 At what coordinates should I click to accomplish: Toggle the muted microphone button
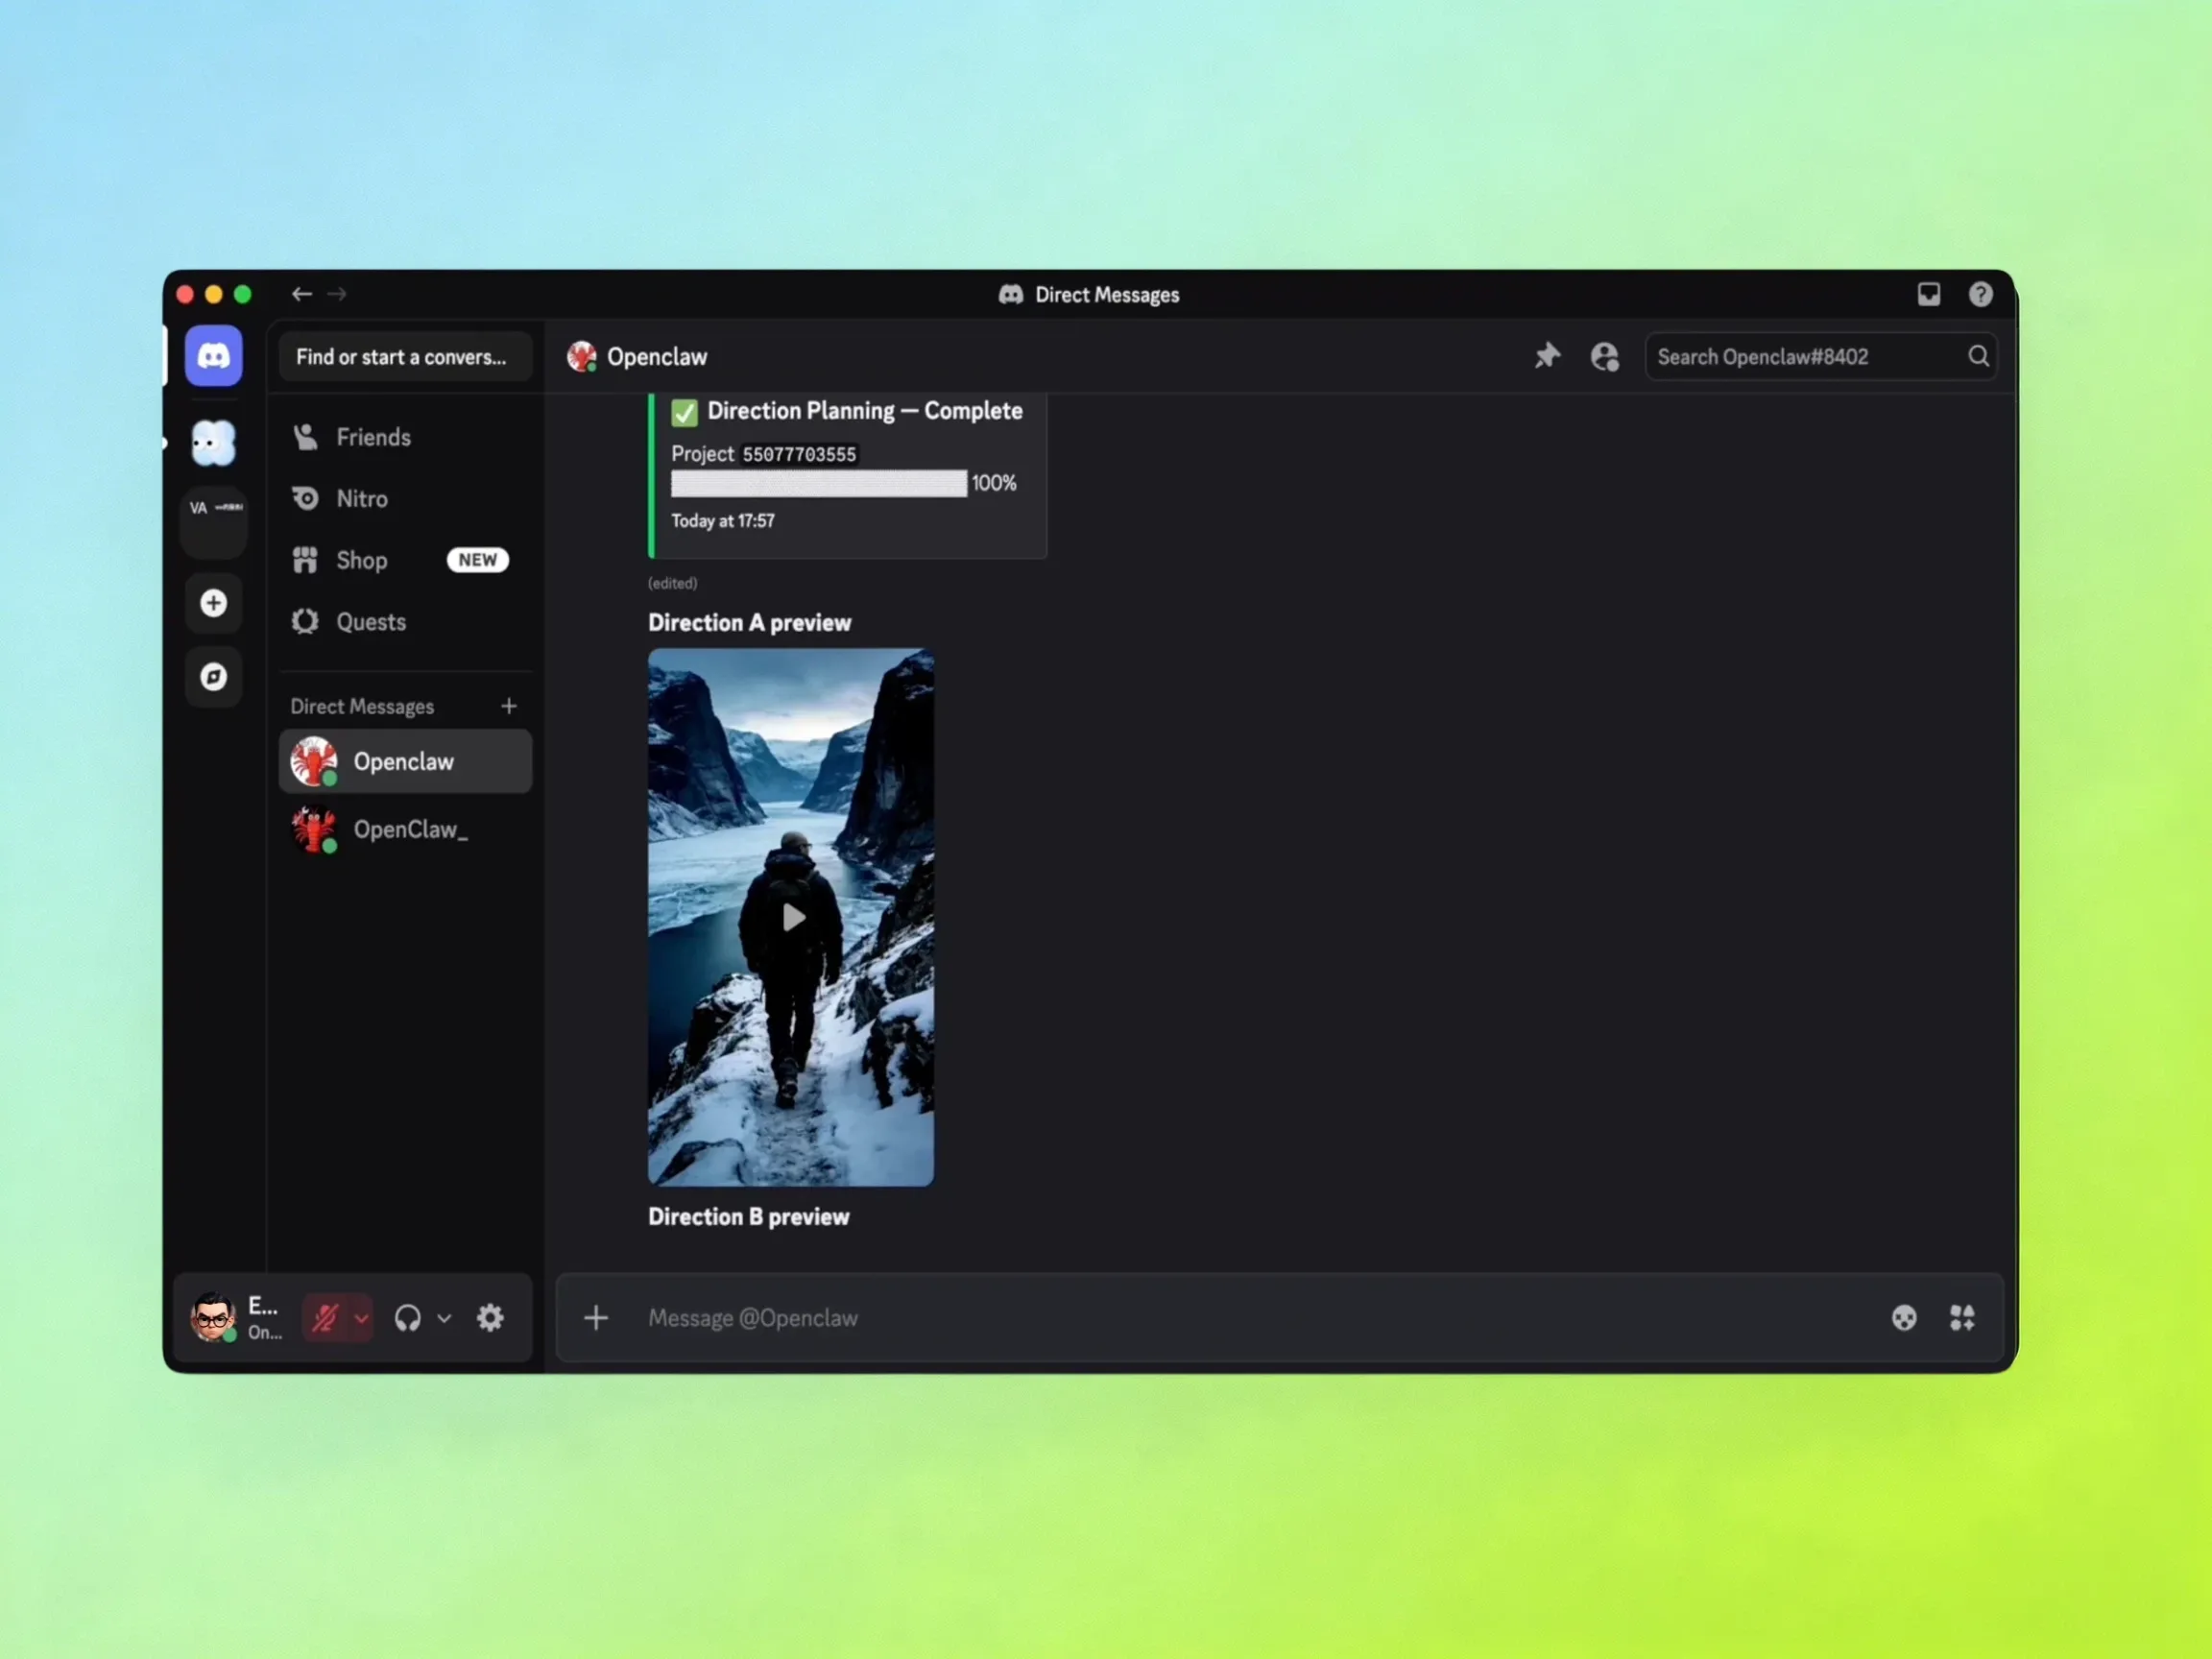click(x=325, y=1318)
